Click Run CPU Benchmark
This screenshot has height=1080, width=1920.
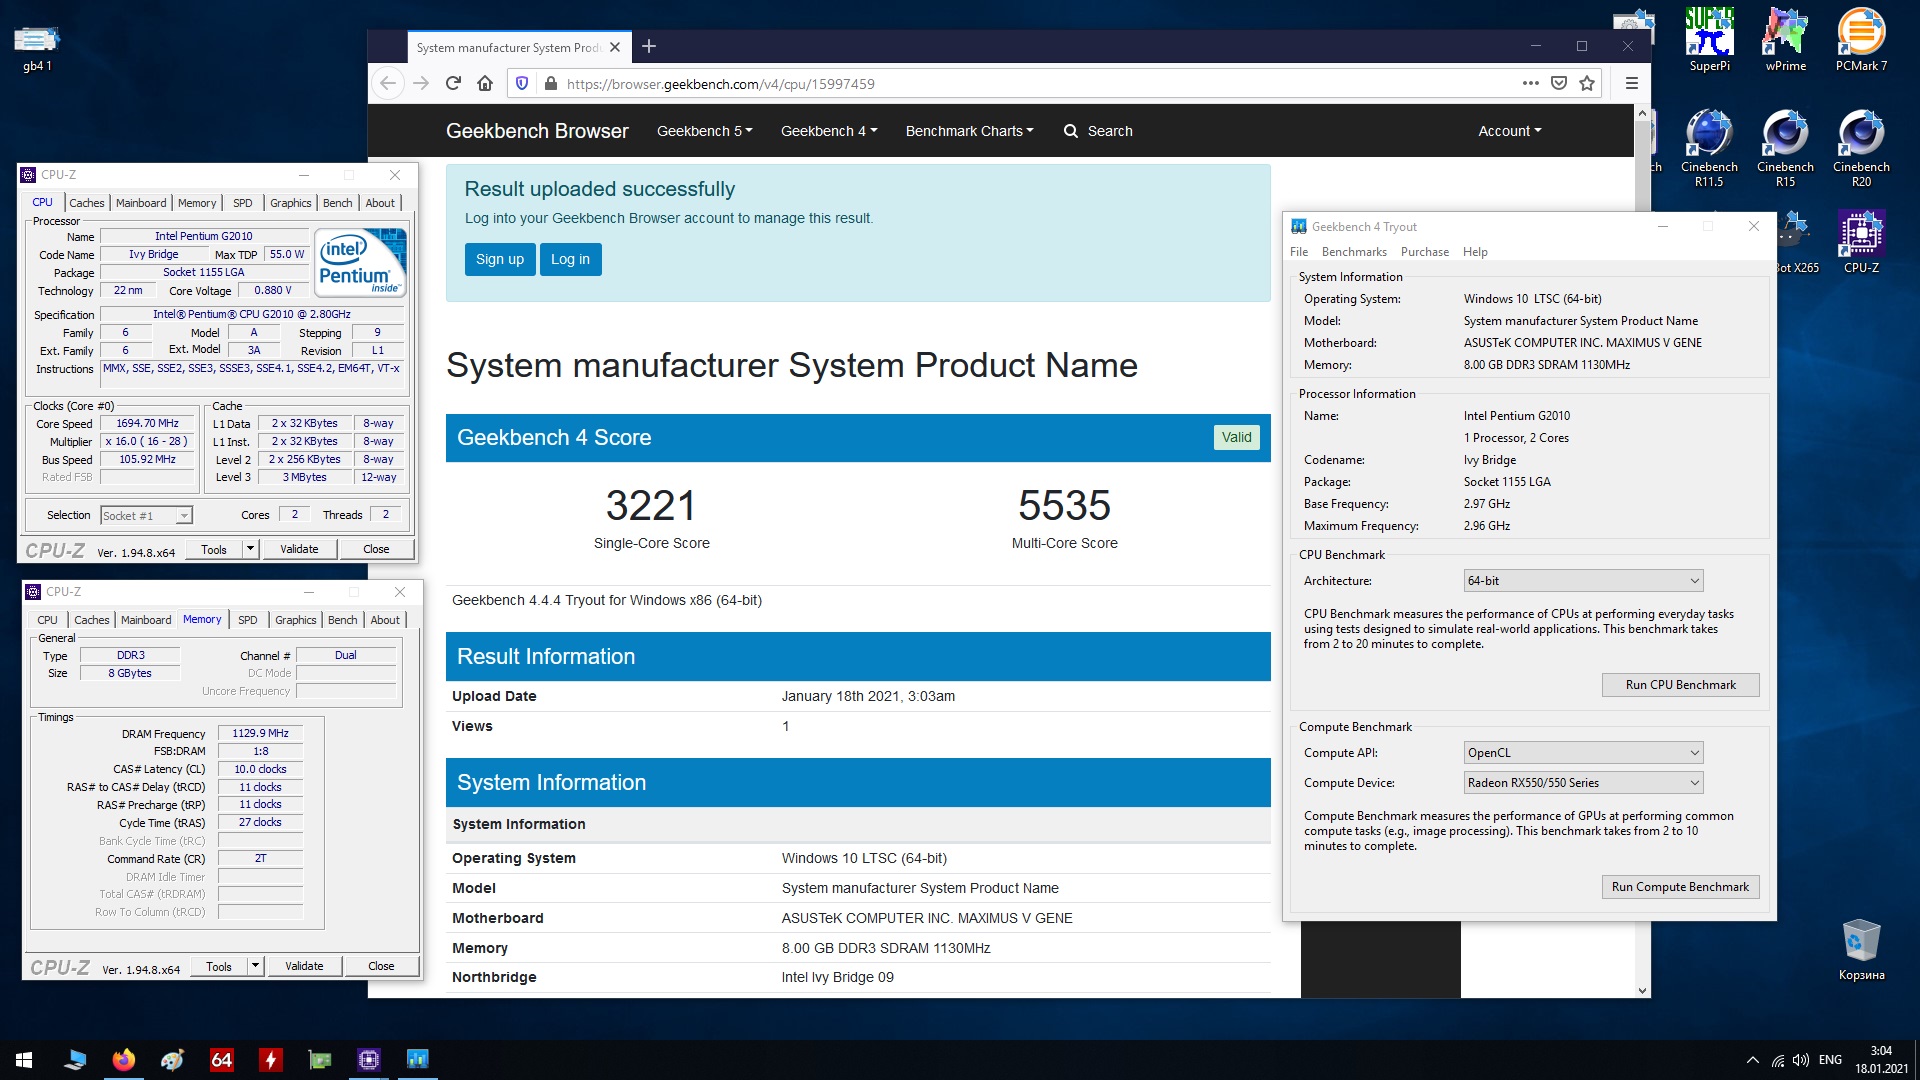(x=1680, y=685)
